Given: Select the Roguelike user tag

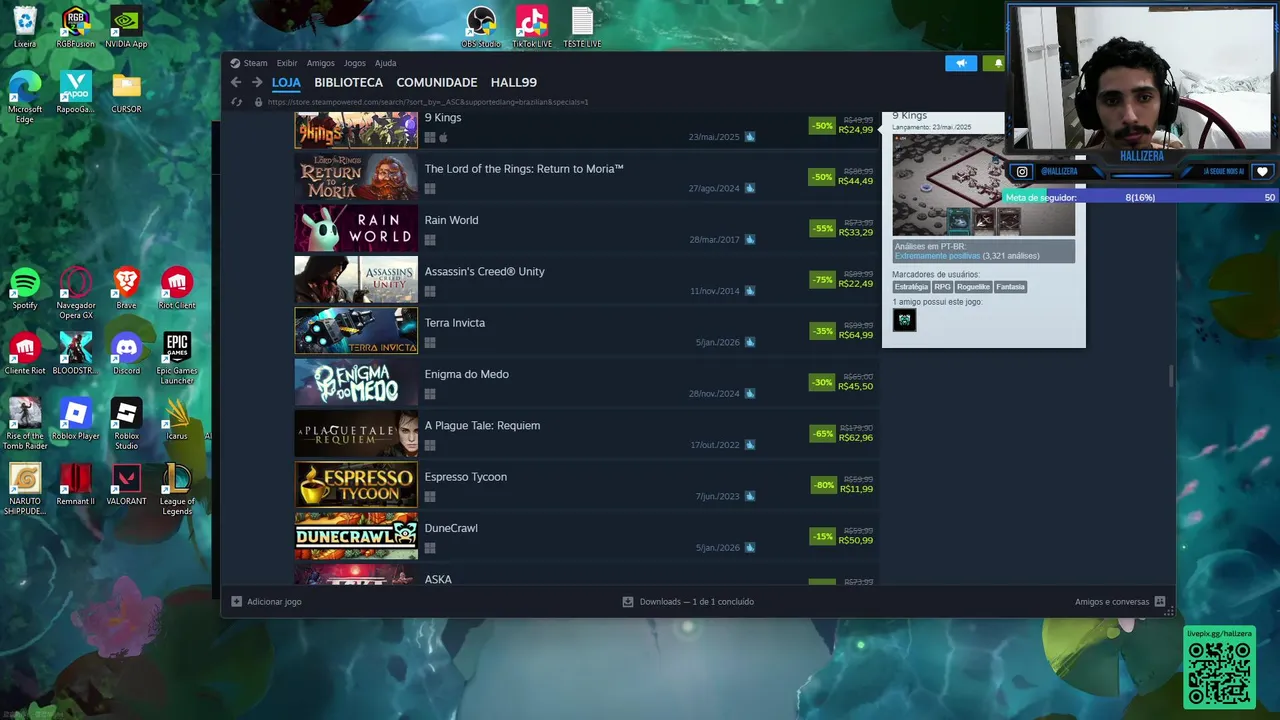Looking at the screenshot, I should (973, 287).
